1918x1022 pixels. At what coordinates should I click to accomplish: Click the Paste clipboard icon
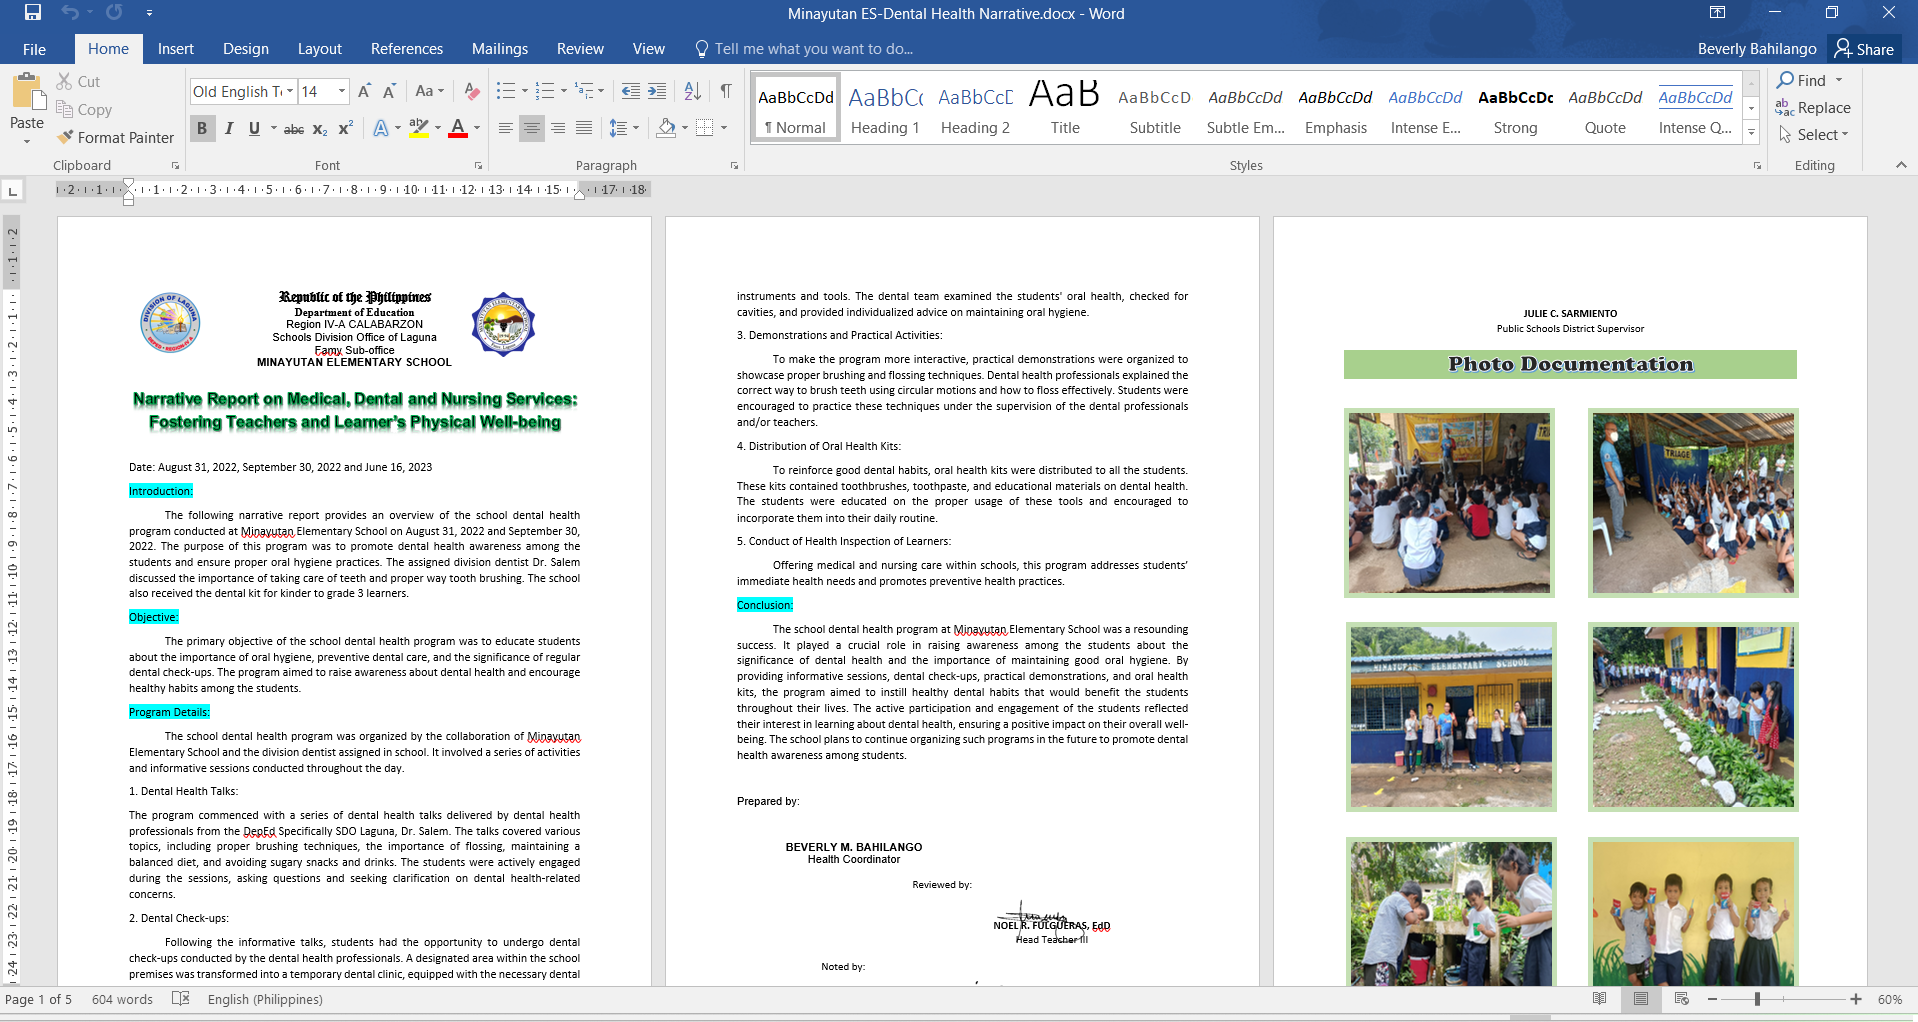click(27, 91)
